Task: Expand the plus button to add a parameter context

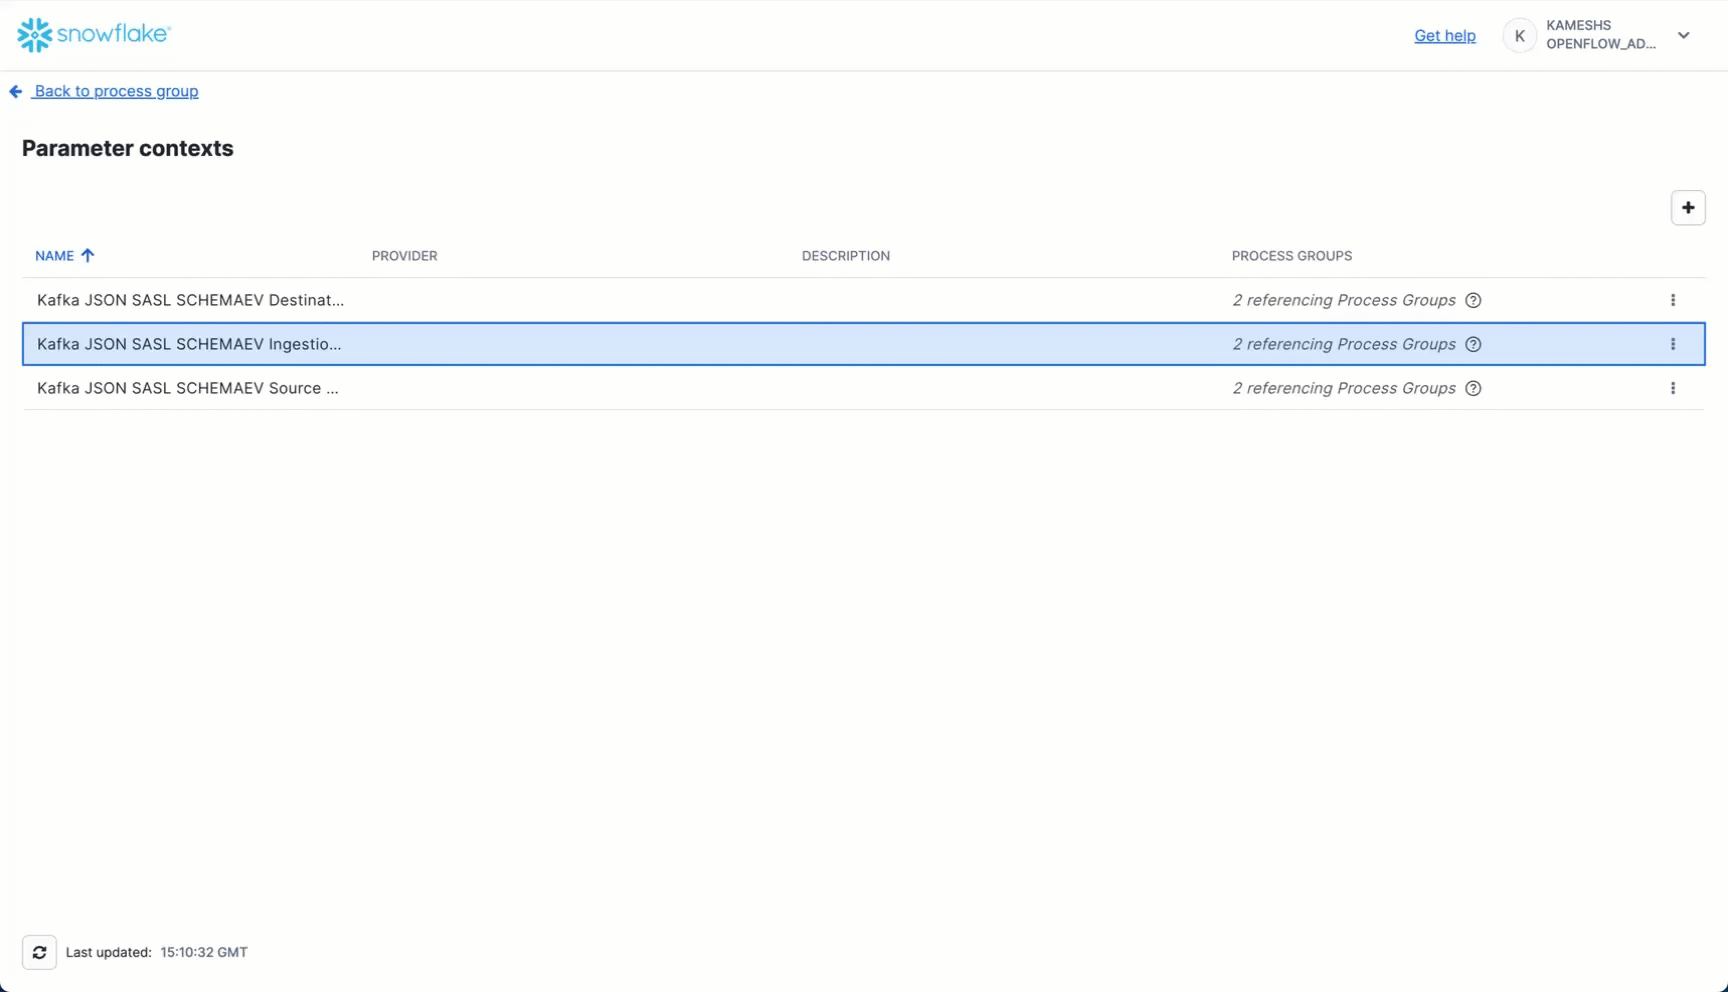Action: pos(1688,207)
